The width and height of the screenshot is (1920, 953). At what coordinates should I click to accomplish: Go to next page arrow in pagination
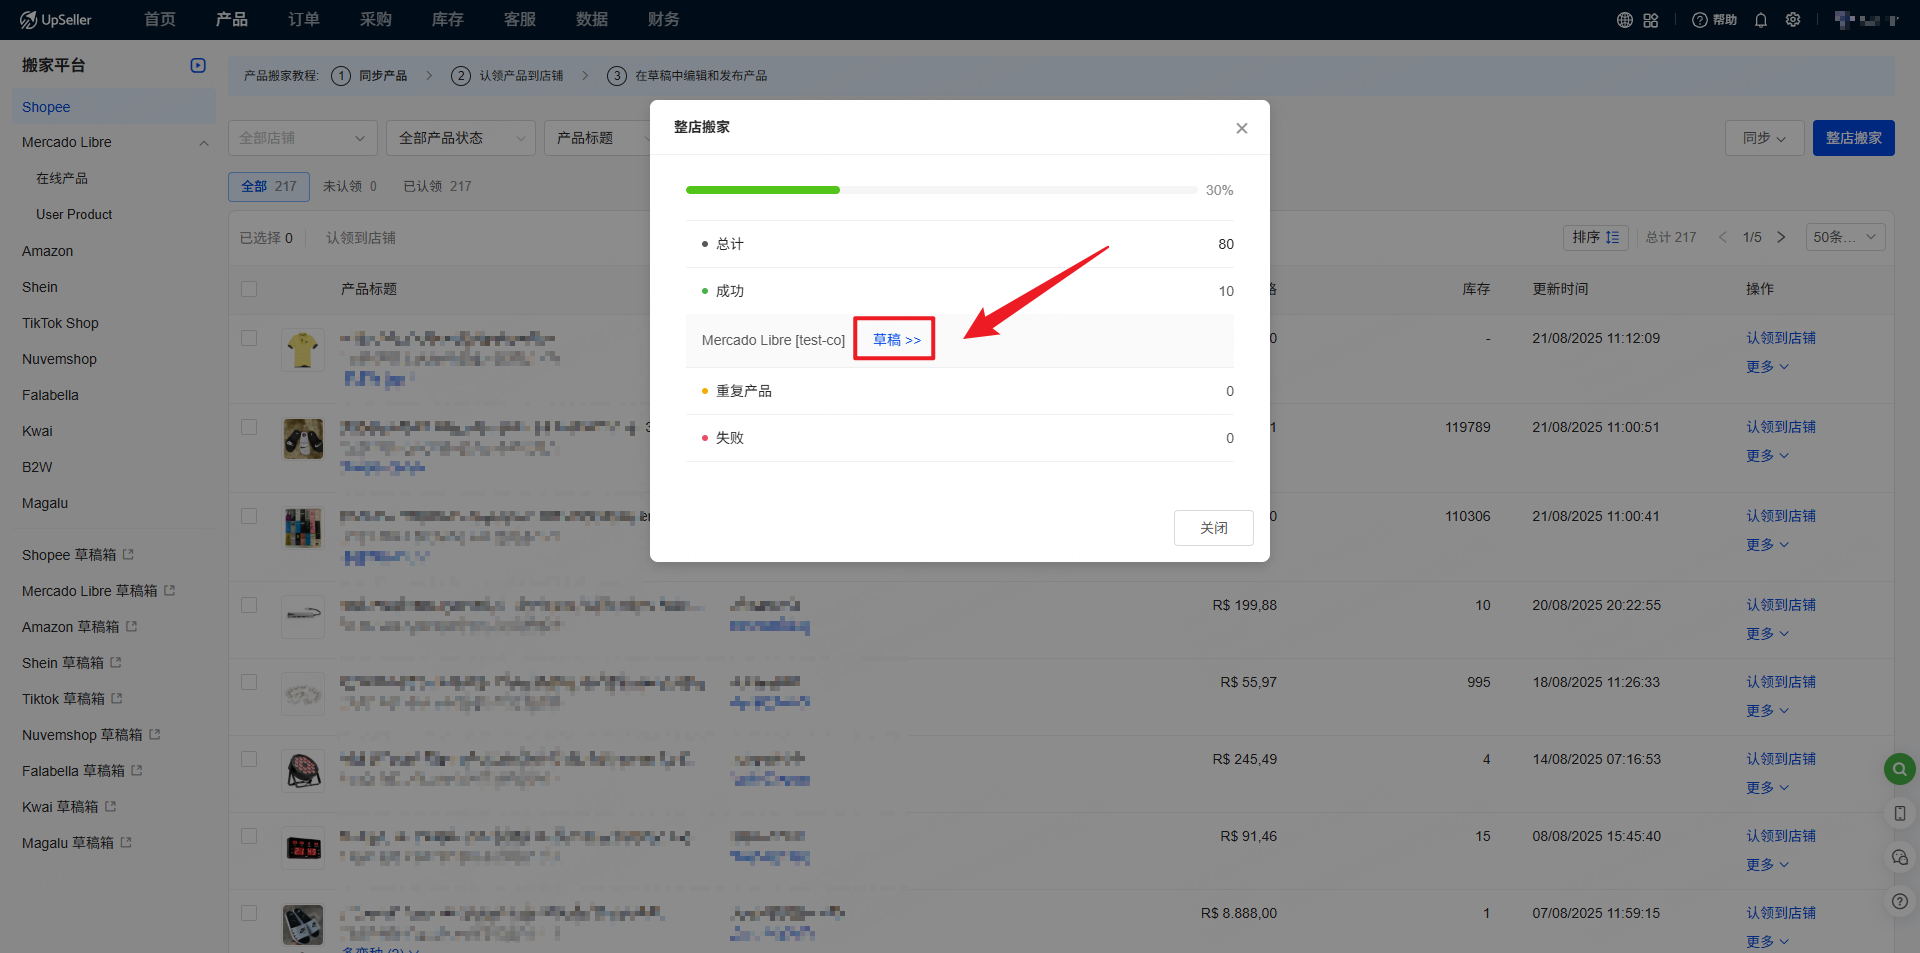click(1781, 237)
